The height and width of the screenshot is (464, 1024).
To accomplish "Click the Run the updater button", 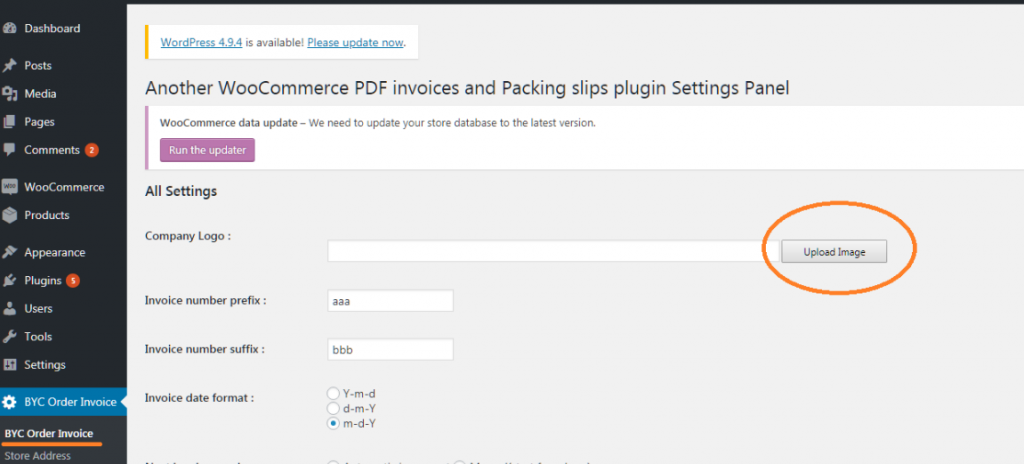I will click(x=207, y=150).
